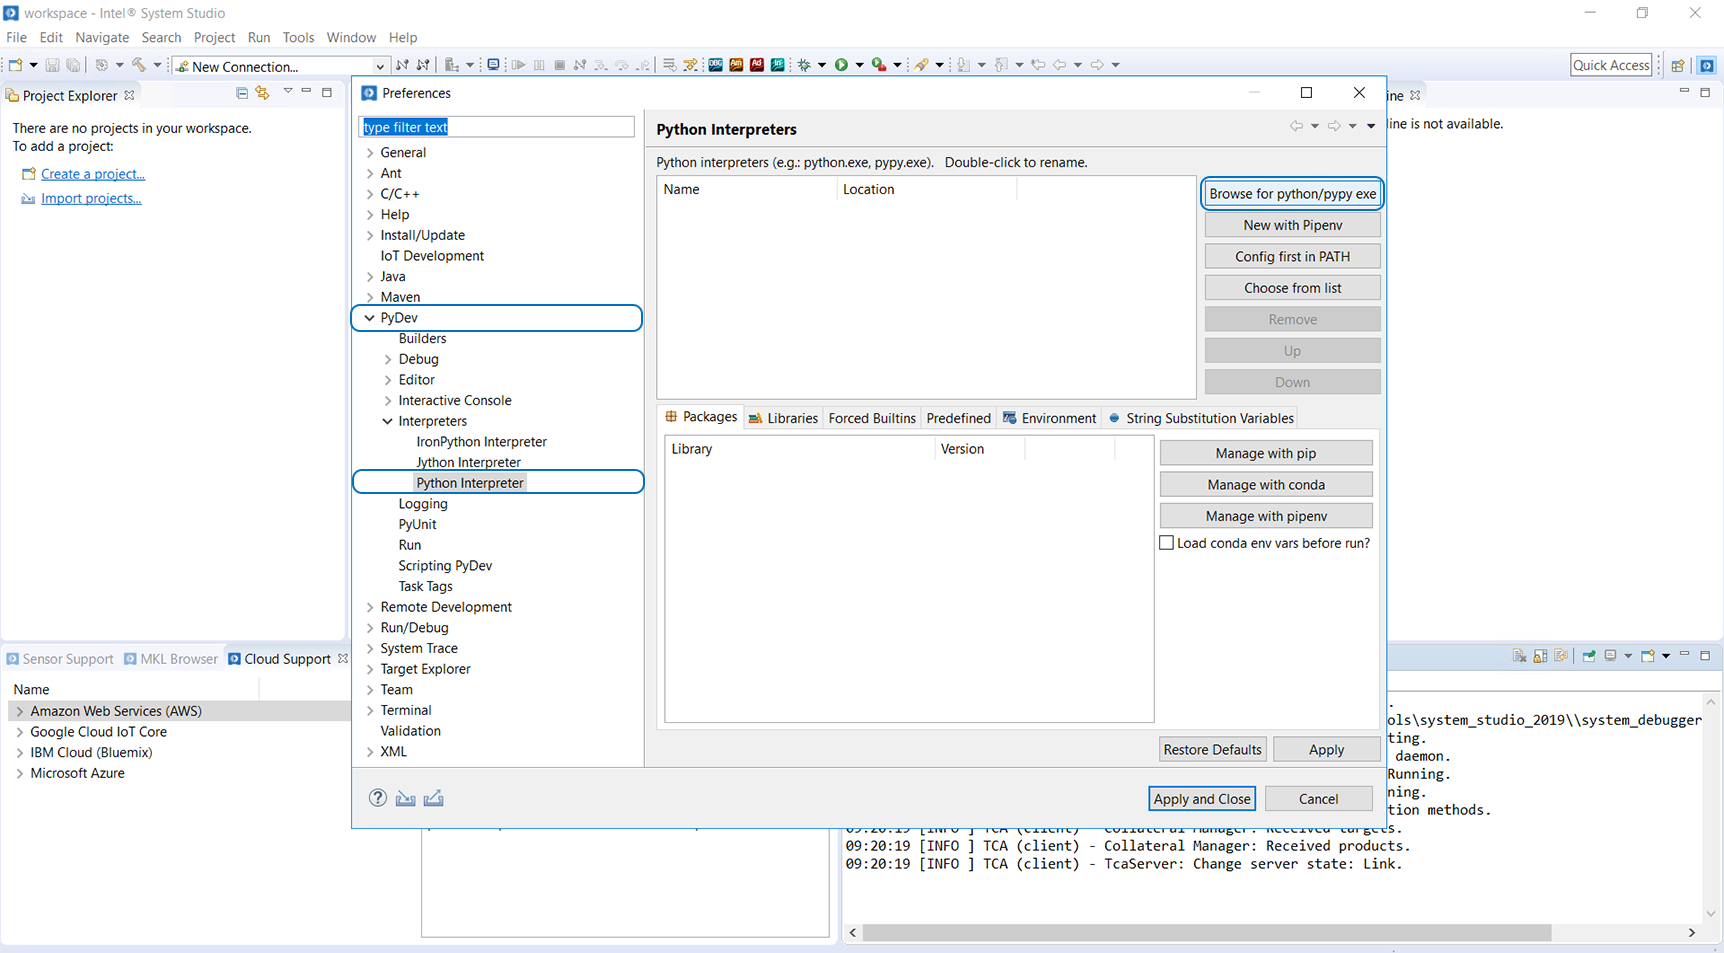Screen dimensions: 1724x953
Task: Click the Save icon in main toolbar
Action: click(52, 65)
